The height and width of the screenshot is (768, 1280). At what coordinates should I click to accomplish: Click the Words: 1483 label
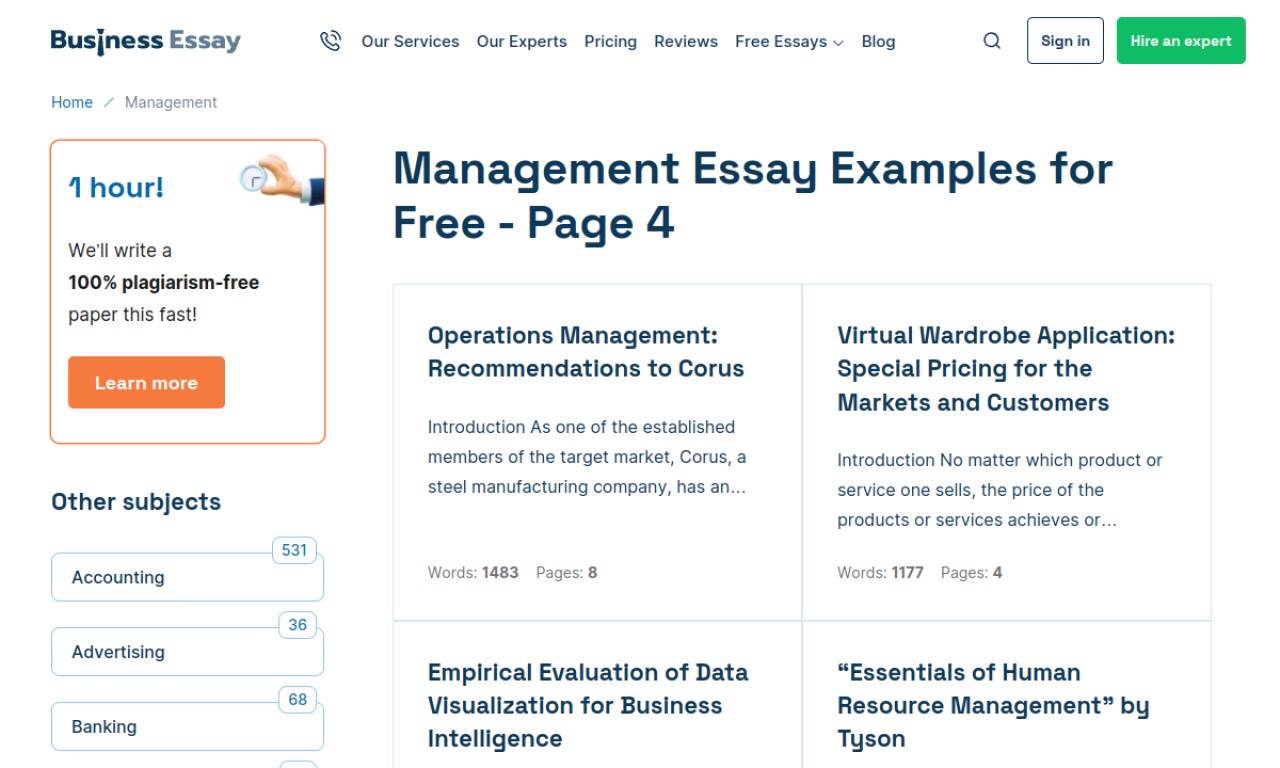pyautogui.click(x=473, y=573)
